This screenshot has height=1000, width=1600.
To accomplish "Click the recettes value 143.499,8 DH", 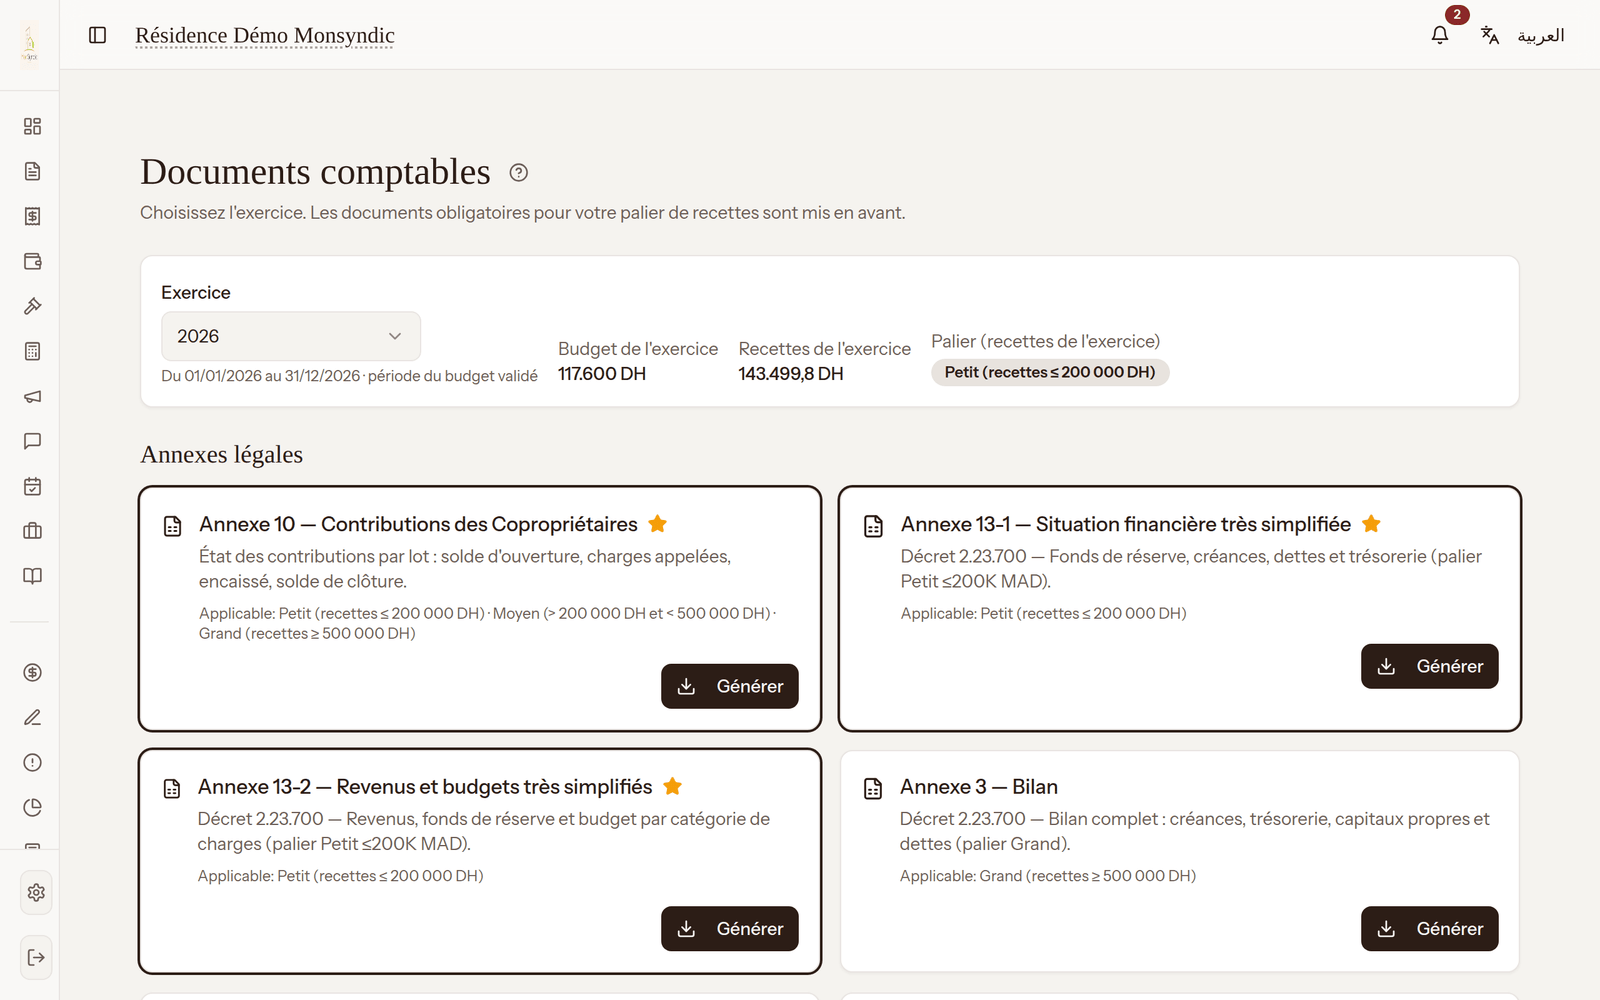I will [791, 373].
